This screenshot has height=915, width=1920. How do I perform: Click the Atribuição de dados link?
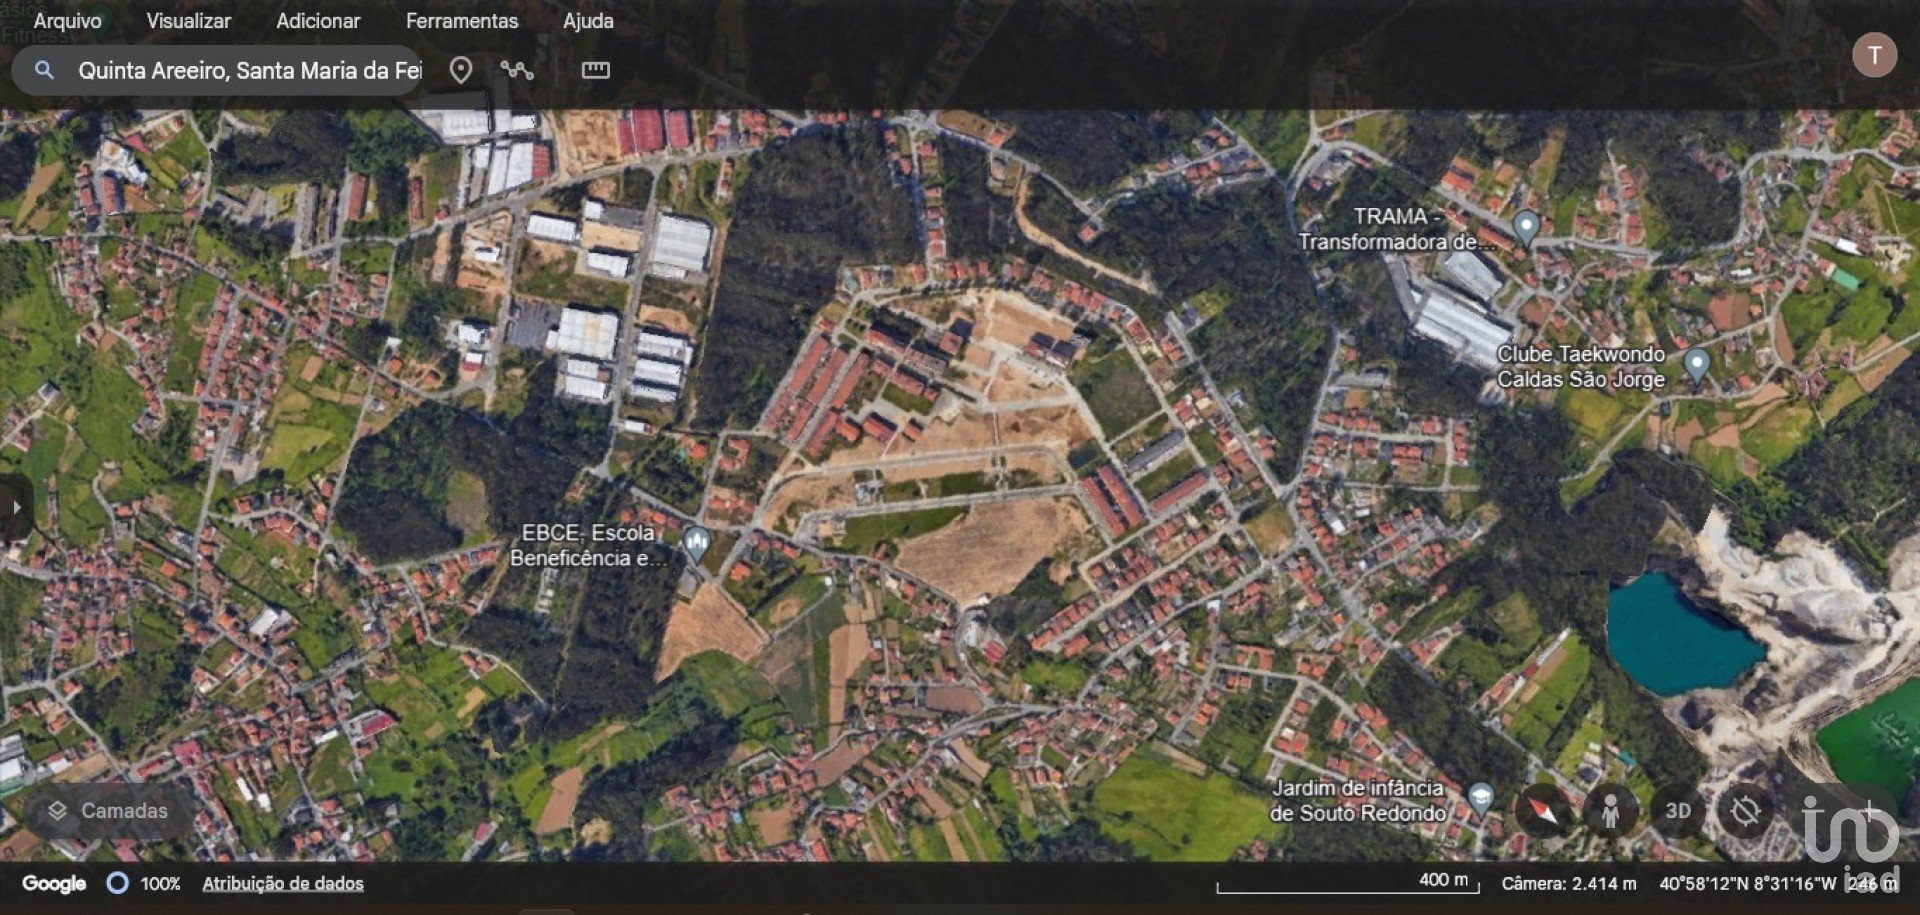click(x=283, y=883)
